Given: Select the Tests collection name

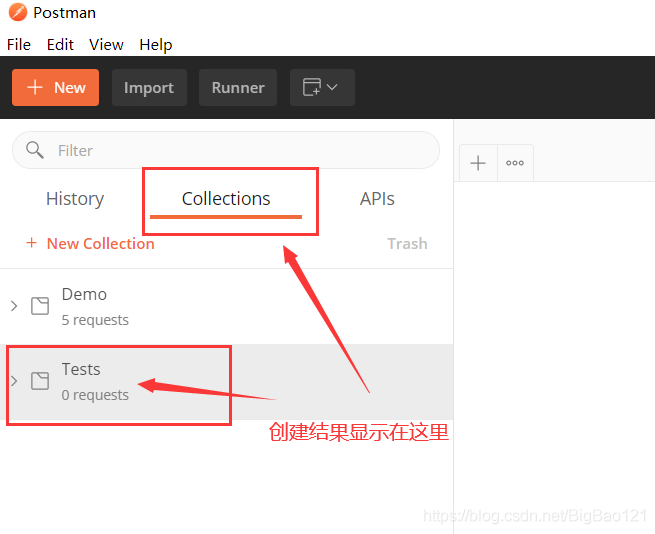Looking at the screenshot, I should (x=81, y=369).
